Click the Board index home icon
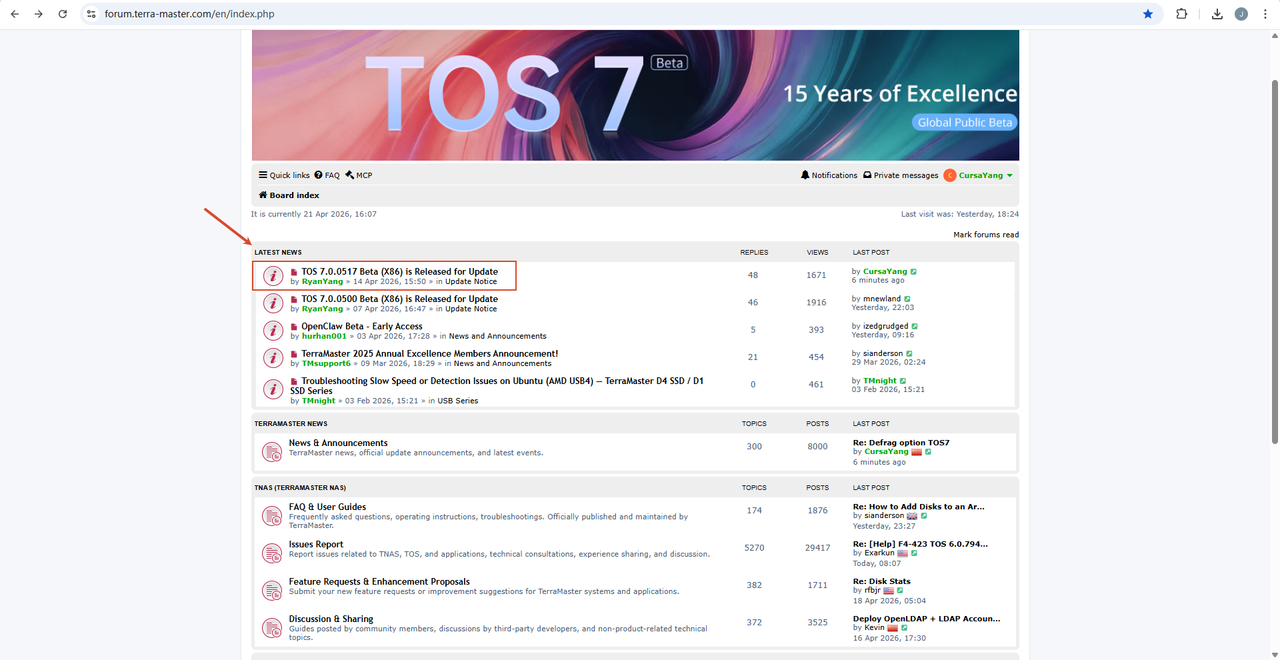This screenshot has height=660, width=1280. (263, 195)
